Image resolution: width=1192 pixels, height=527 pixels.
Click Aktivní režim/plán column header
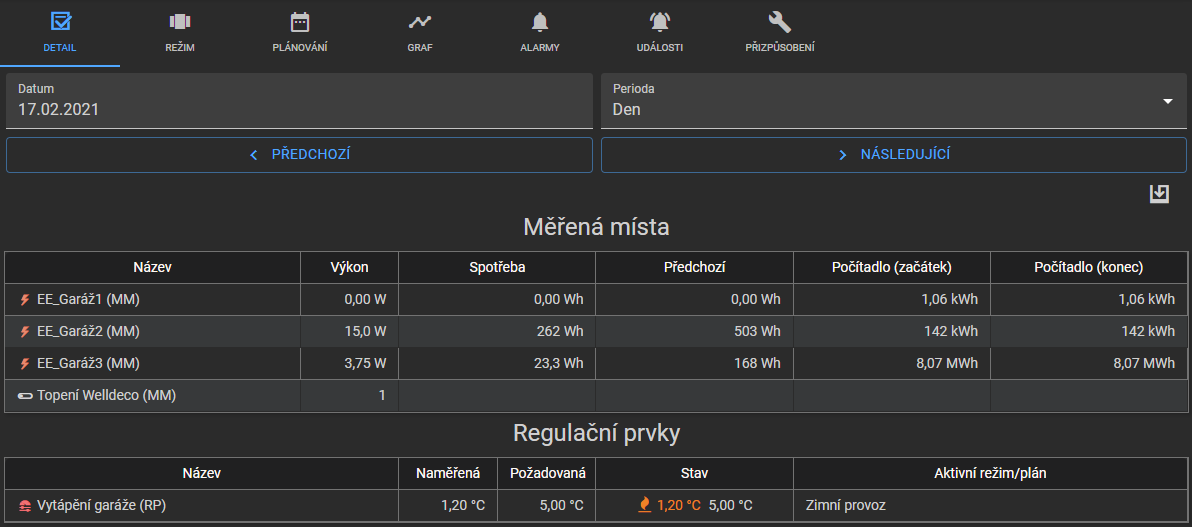tap(990, 473)
